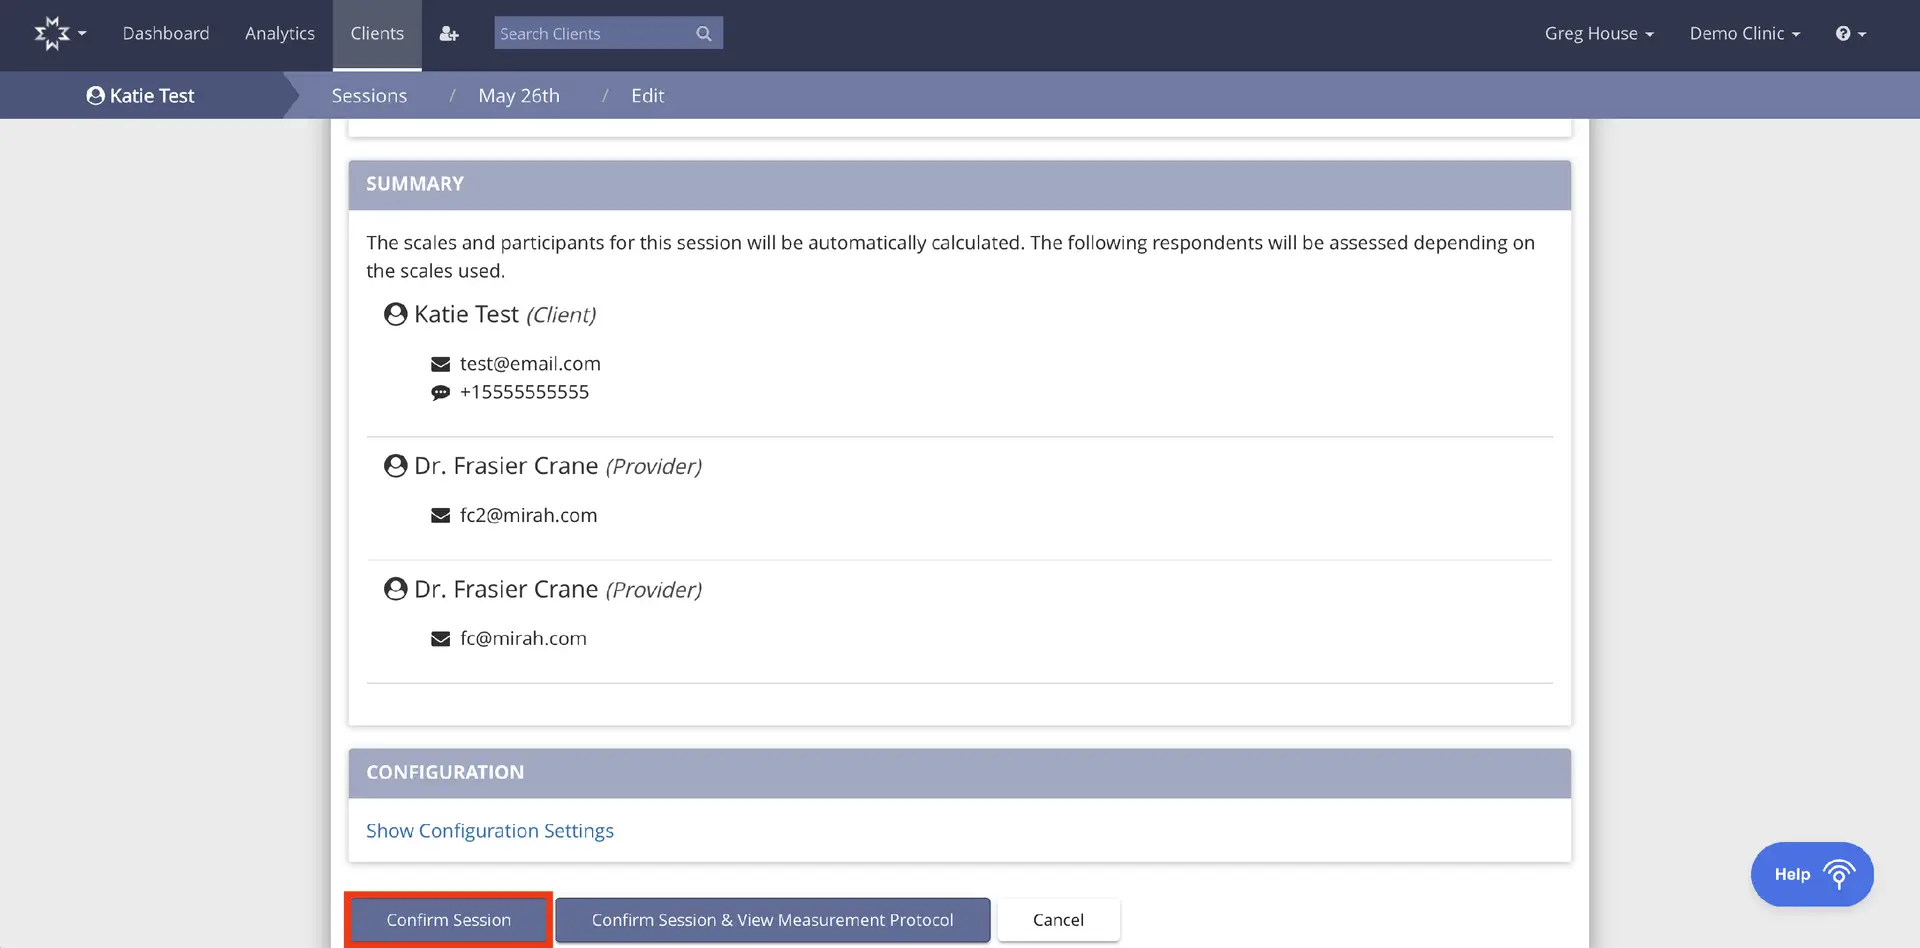Click Confirm Session & View Measurement Protocol

pos(772,920)
